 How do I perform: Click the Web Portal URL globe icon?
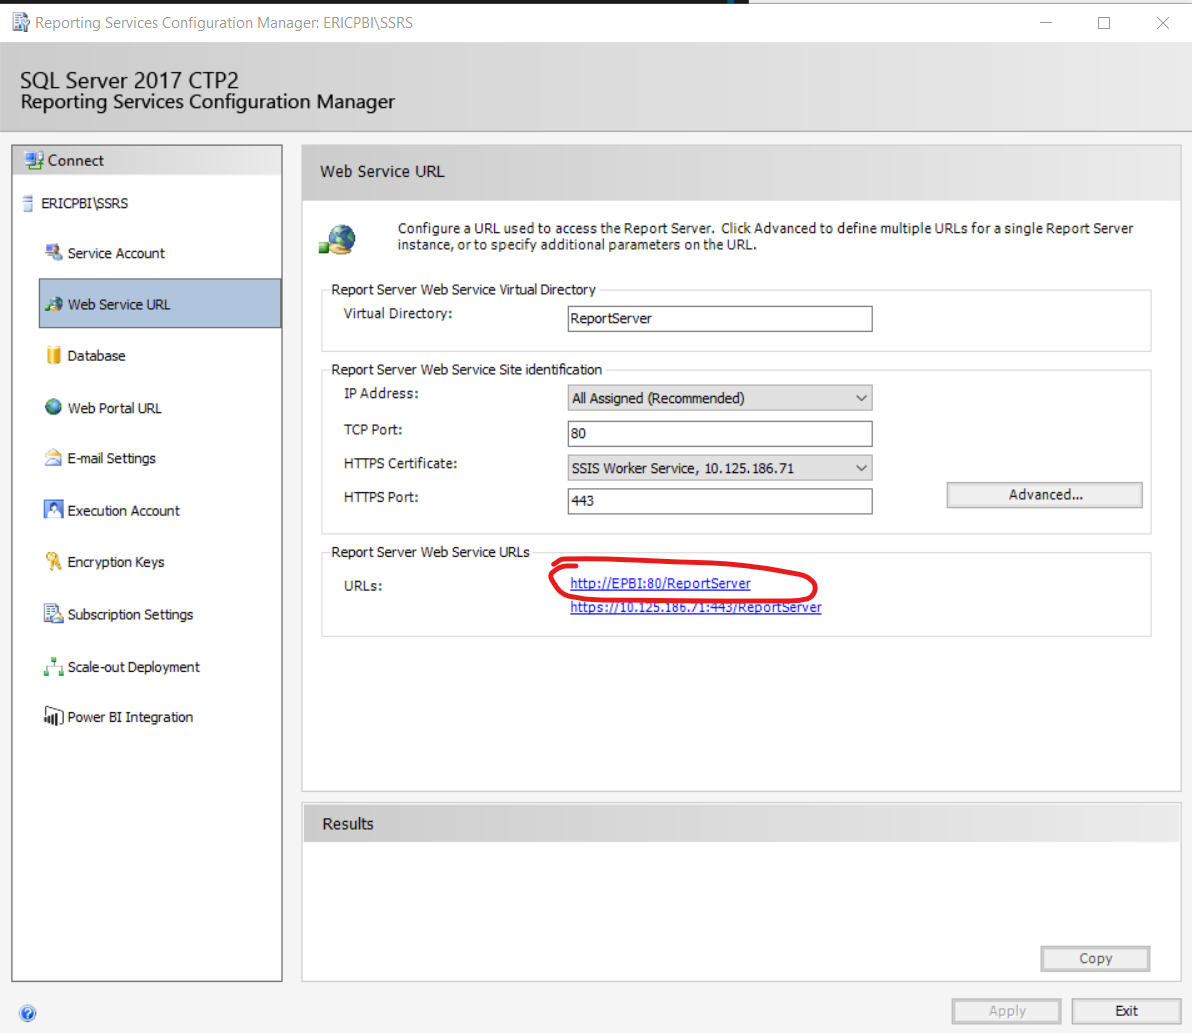[53, 407]
